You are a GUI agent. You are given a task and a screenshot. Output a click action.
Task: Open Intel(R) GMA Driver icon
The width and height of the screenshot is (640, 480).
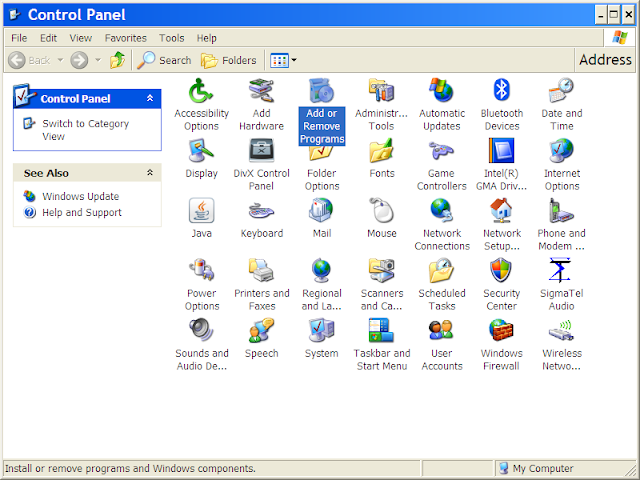coord(502,150)
